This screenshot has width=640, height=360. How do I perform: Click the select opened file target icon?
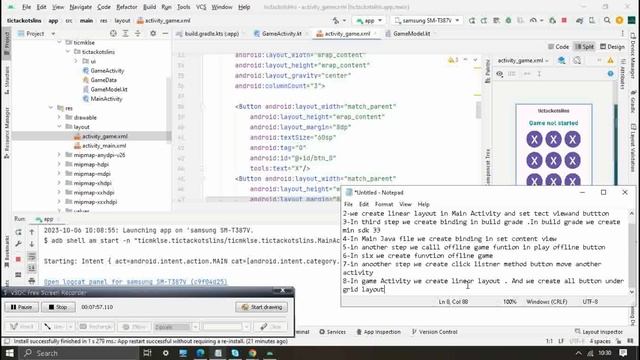tap(113, 33)
